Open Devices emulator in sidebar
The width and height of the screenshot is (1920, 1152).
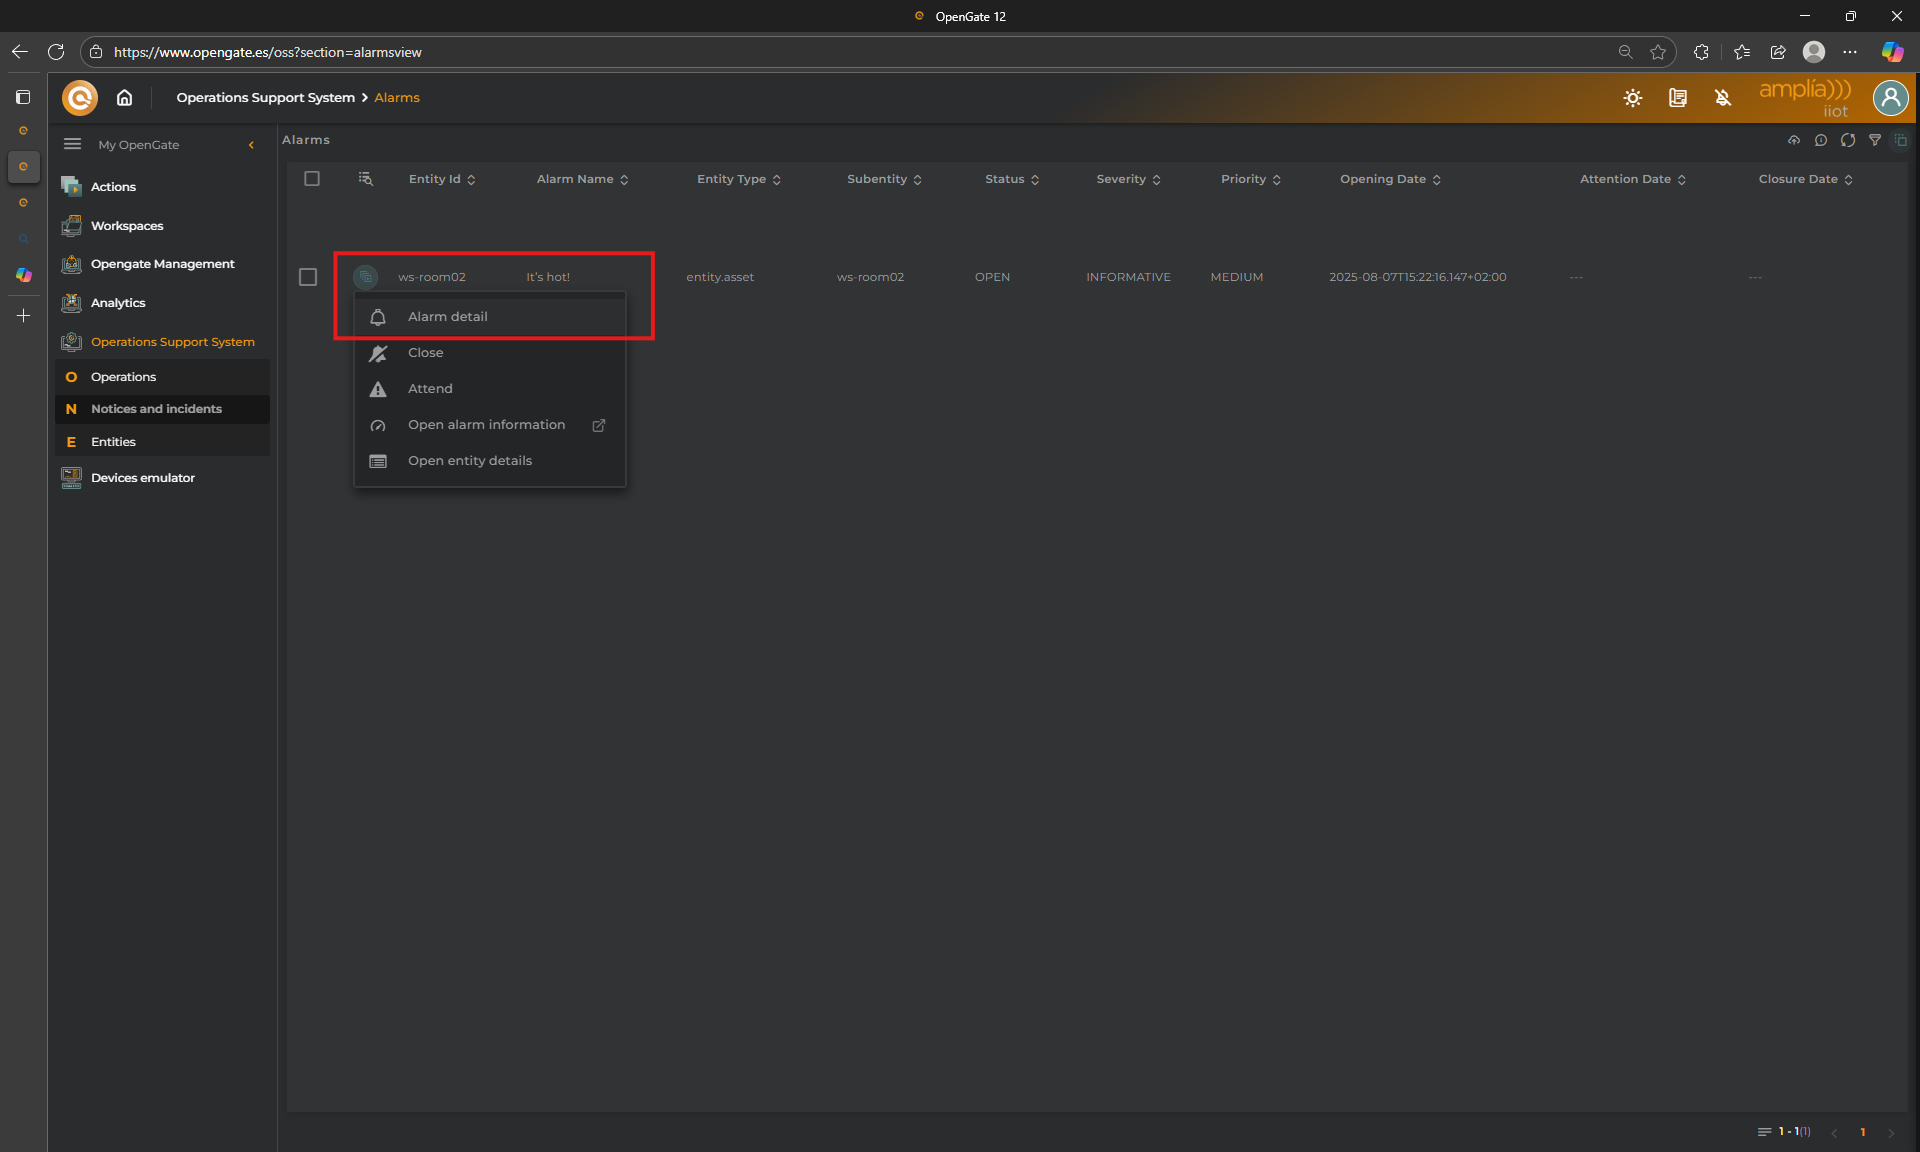[143, 478]
